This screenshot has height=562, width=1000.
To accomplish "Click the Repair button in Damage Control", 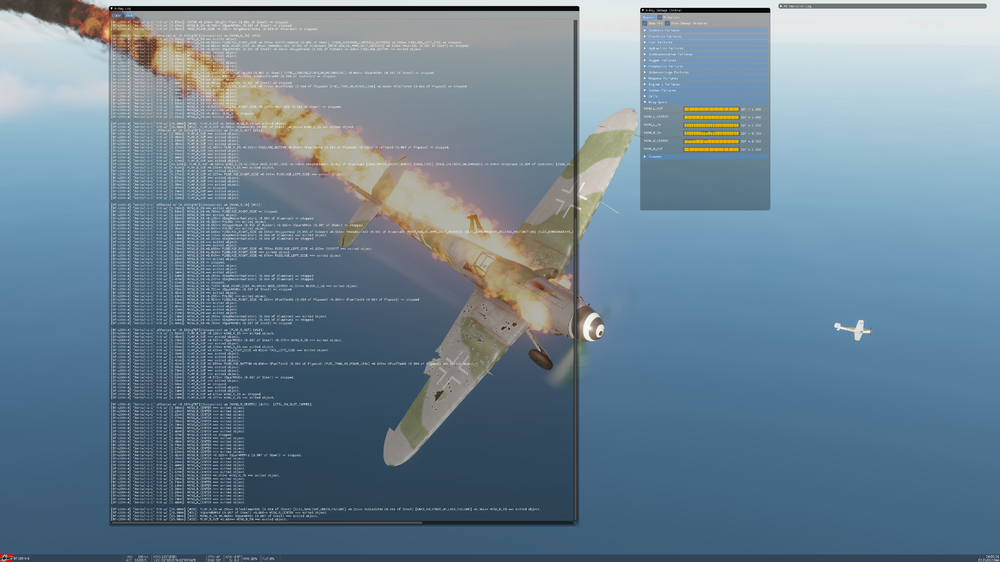I will pyautogui.click(x=649, y=17).
